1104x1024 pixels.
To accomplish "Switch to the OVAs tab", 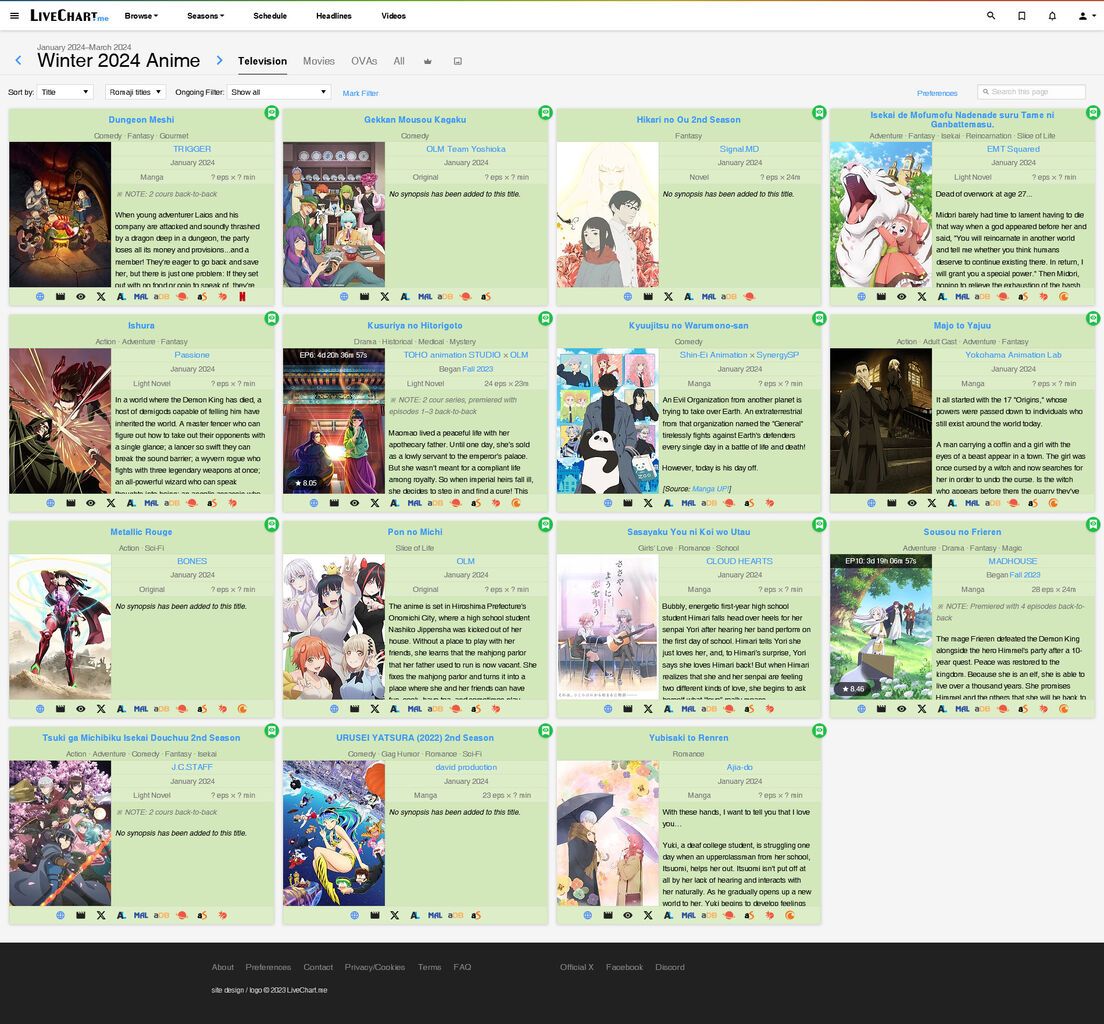I will (x=364, y=61).
